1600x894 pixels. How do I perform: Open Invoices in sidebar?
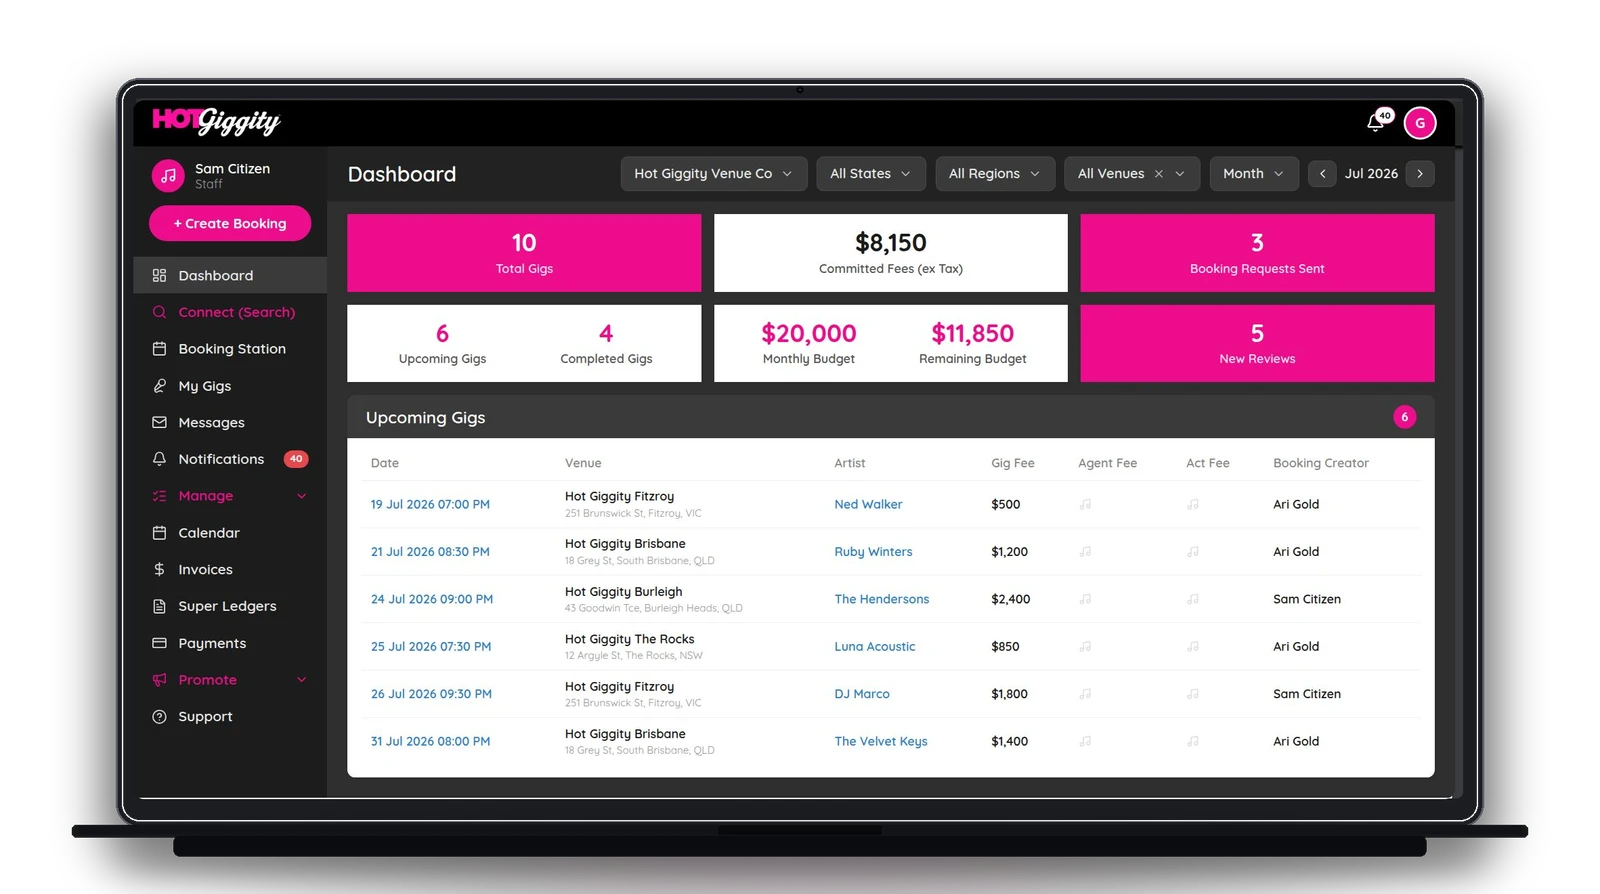tap(230, 570)
